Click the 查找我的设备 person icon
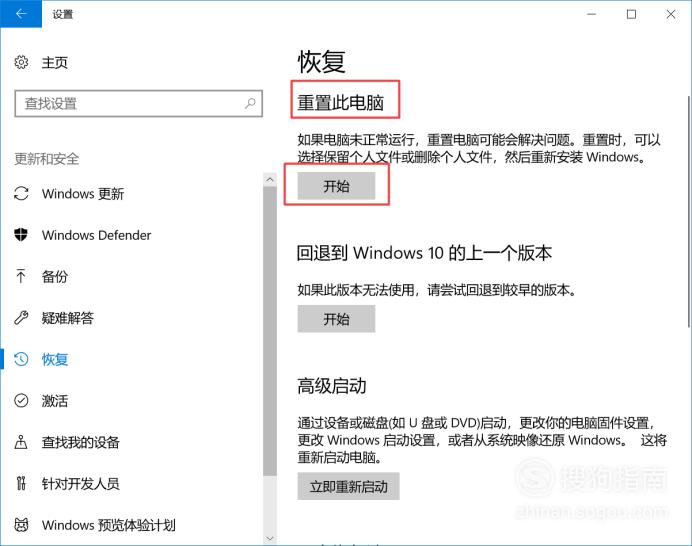This screenshot has height=546, width=692. tap(21, 442)
